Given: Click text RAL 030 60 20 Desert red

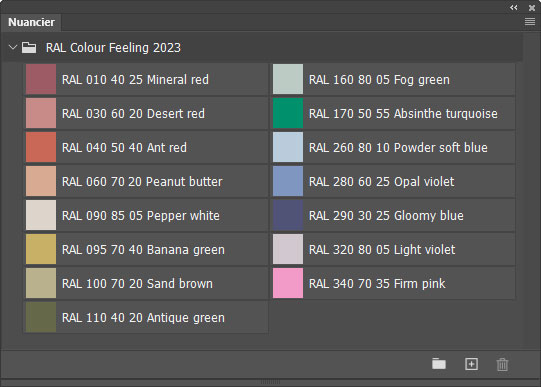Looking at the screenshot, I should point(133,113).
